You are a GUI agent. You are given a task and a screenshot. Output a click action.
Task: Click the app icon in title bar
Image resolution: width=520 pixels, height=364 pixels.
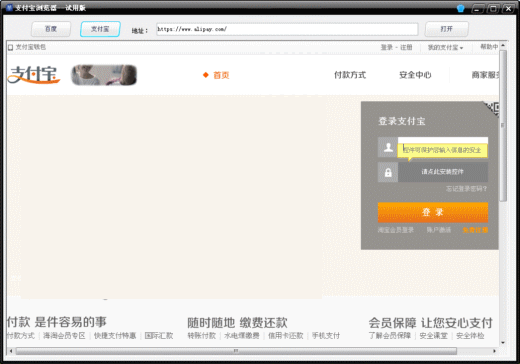[9, 7]
